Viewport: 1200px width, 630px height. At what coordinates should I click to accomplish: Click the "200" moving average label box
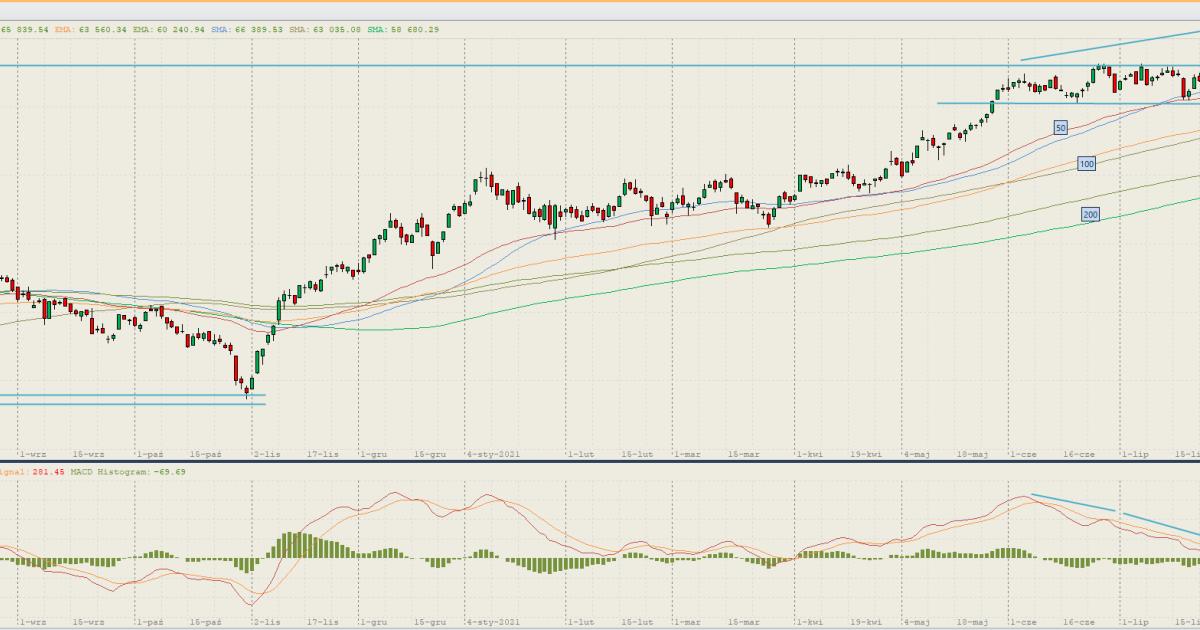[1090, 214]
